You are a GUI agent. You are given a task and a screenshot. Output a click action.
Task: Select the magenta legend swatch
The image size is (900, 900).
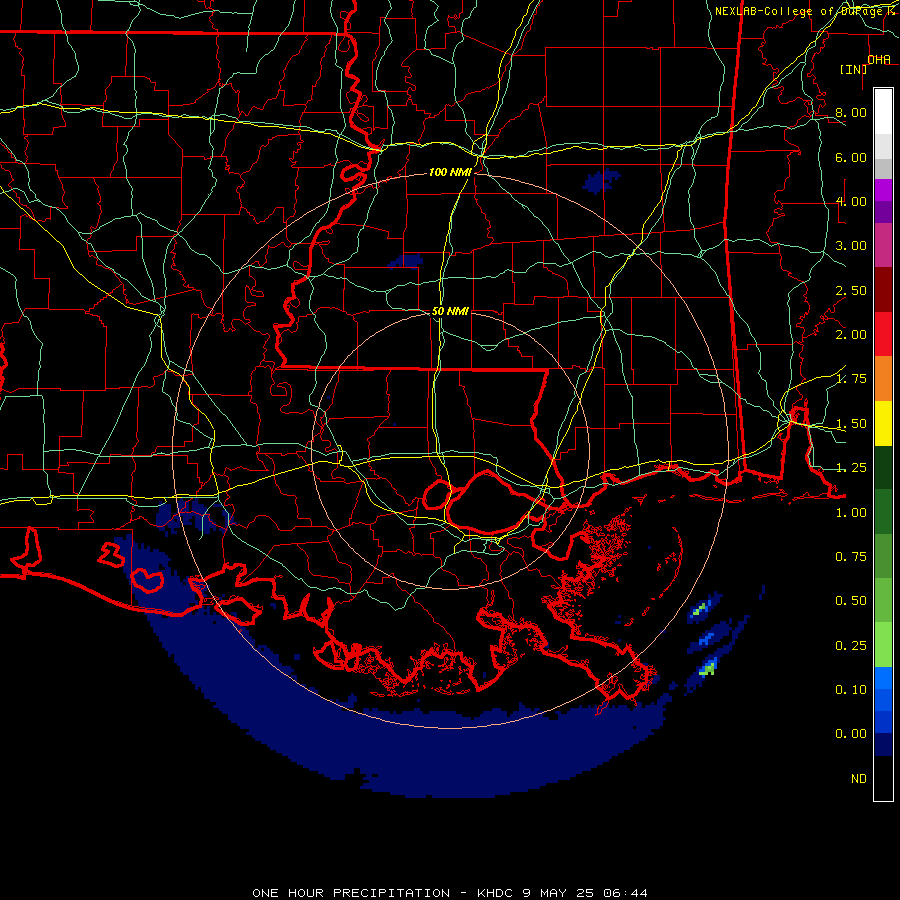[883, 190]
